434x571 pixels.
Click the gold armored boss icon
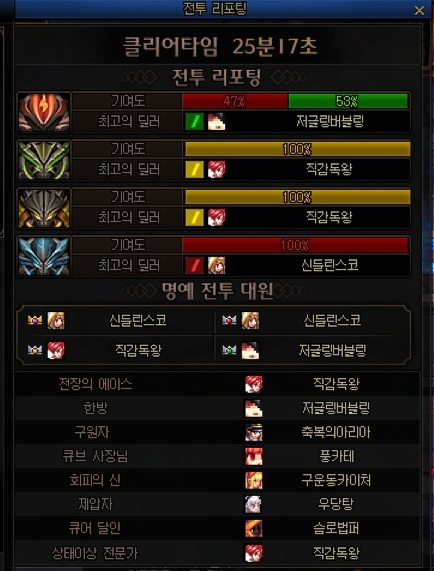click(44, 208)
